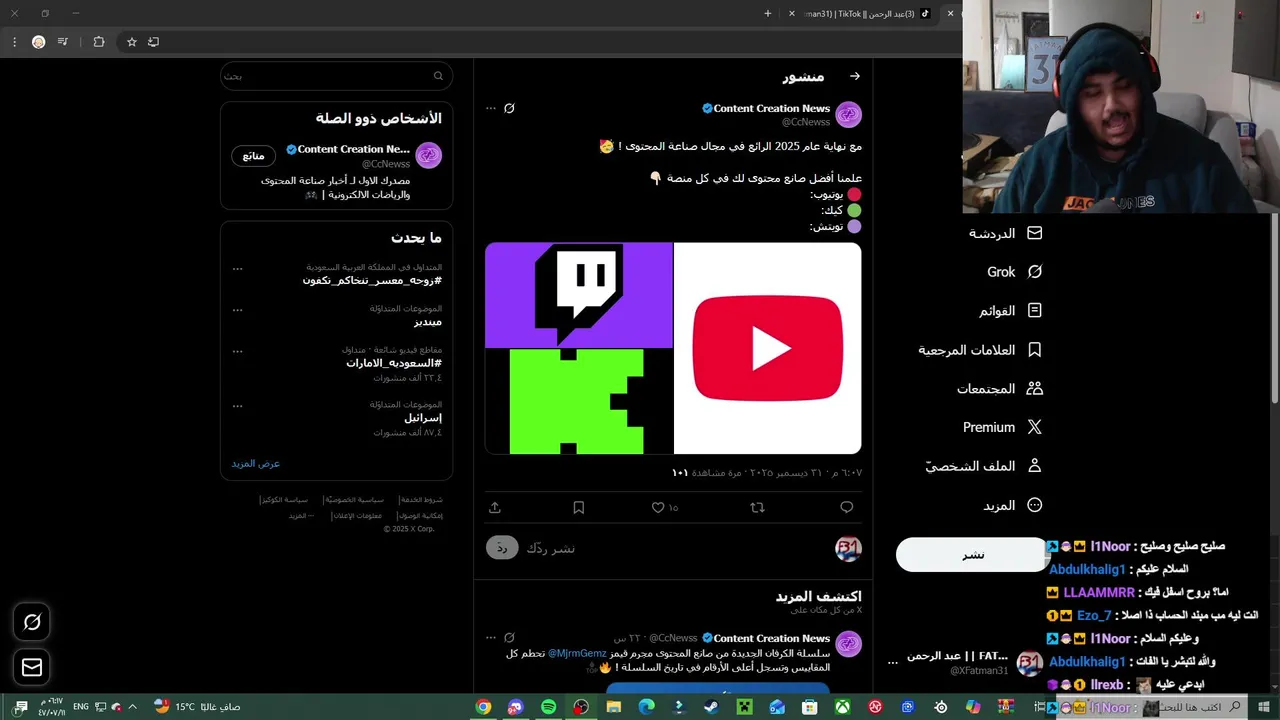Open the Chrome three-dot menu
The image size is (1280, 720).
pos(14,42)
